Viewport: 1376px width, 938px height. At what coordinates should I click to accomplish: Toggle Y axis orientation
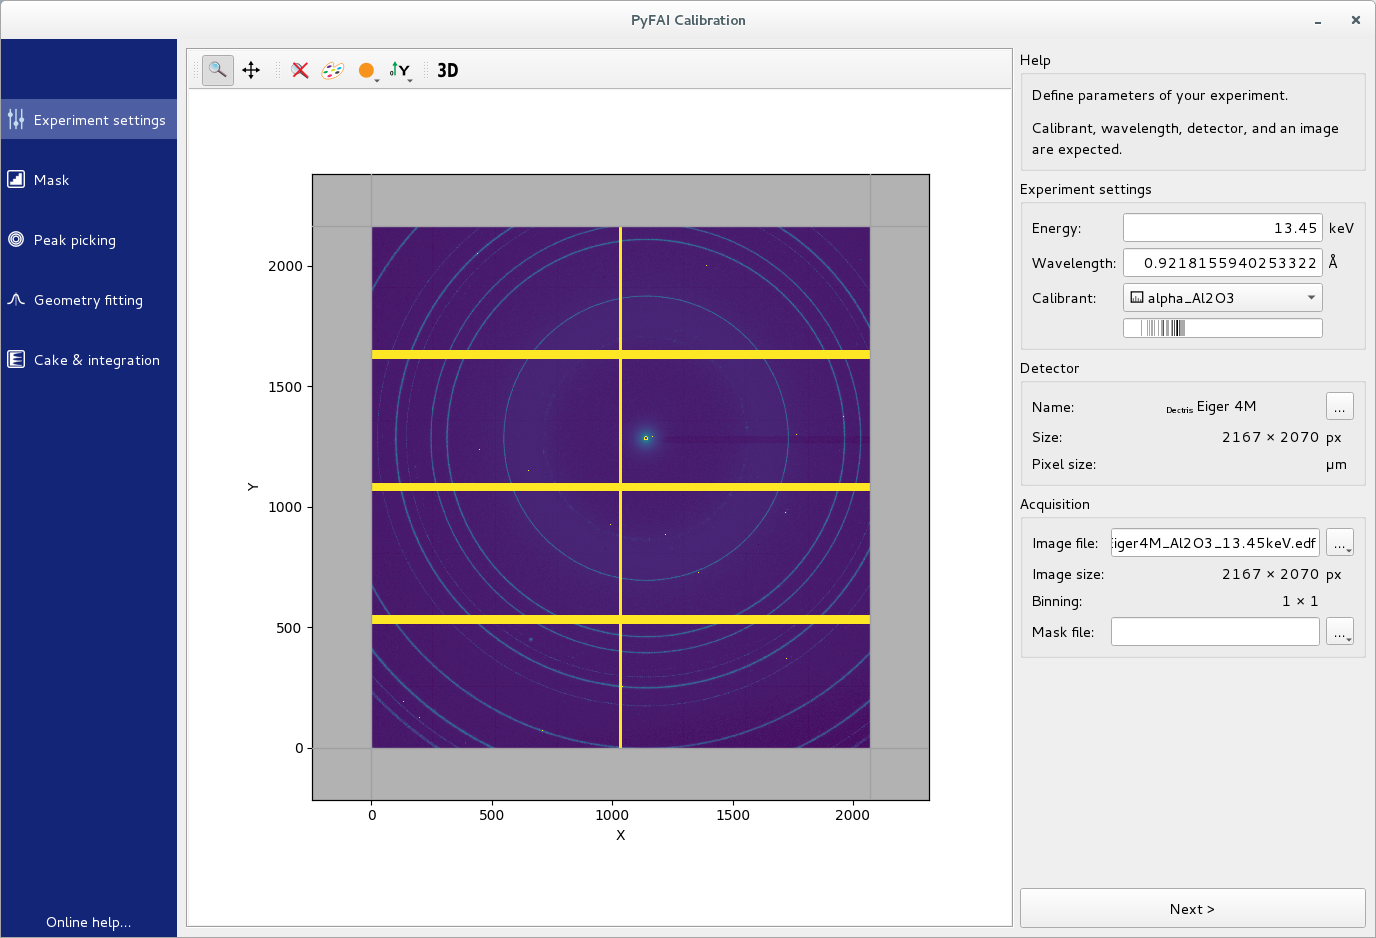point(400,70)
